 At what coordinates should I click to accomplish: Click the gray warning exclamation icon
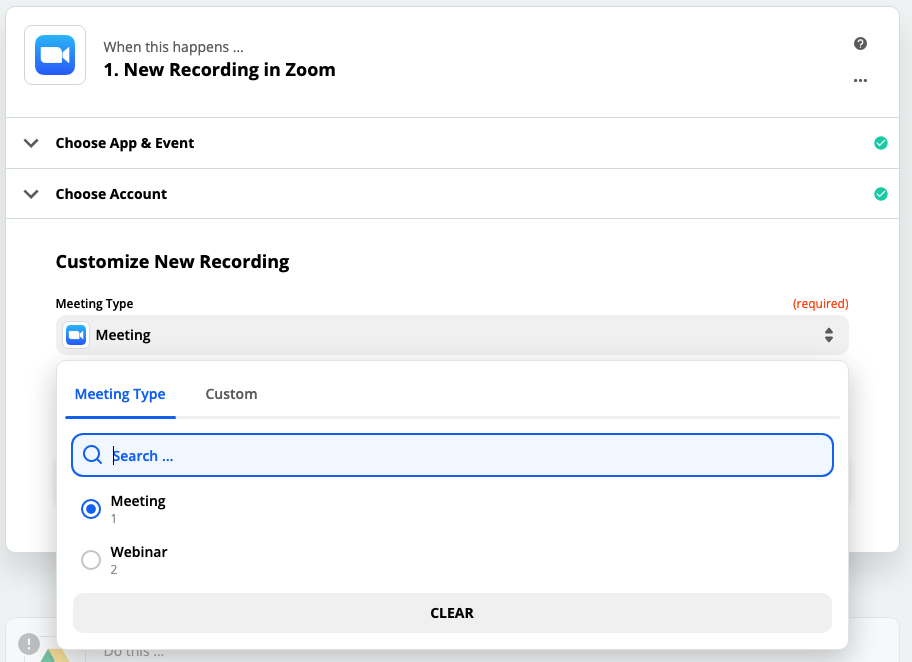pyautogui.click(x=28, y=644)
